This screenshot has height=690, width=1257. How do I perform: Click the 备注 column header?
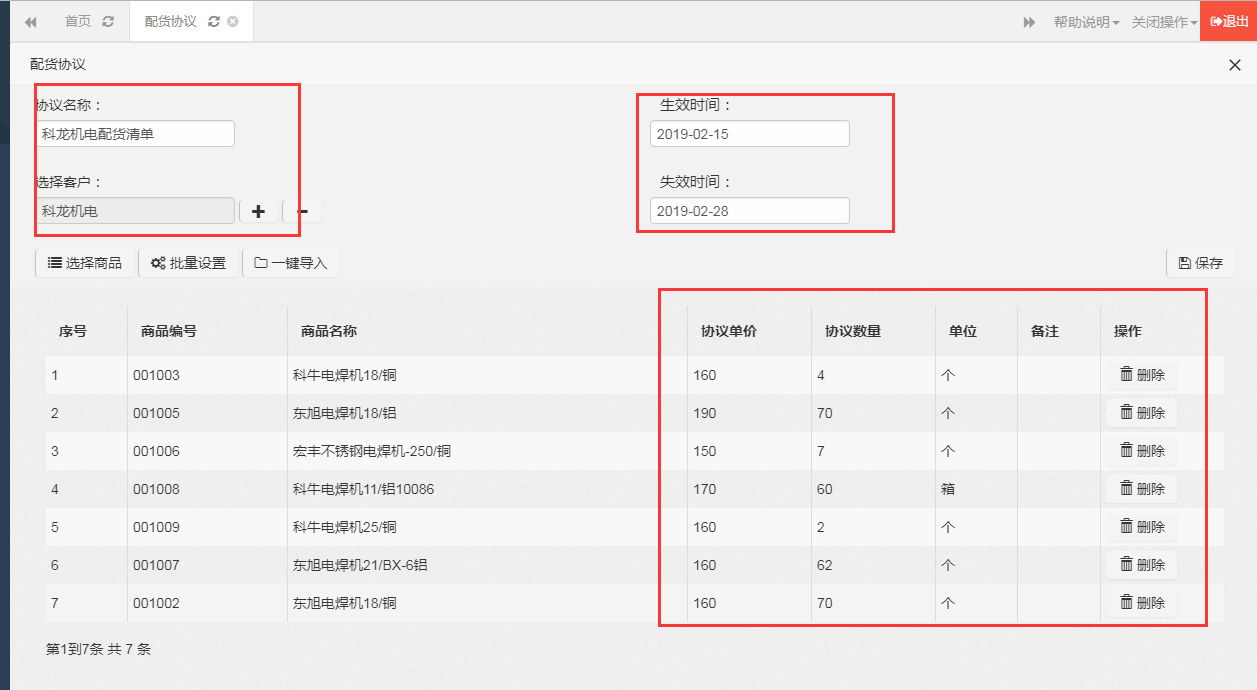[1045, 331]
